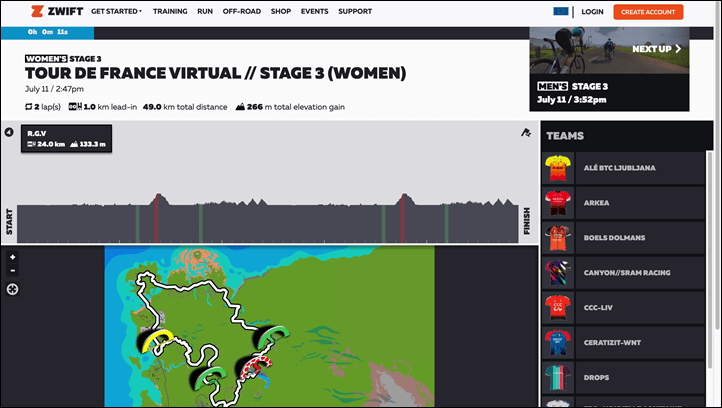Image resolution: width=722 pixels, height=408 pixels.
Task: Click the first red climb marker
Action: click(x=157, y=218)
